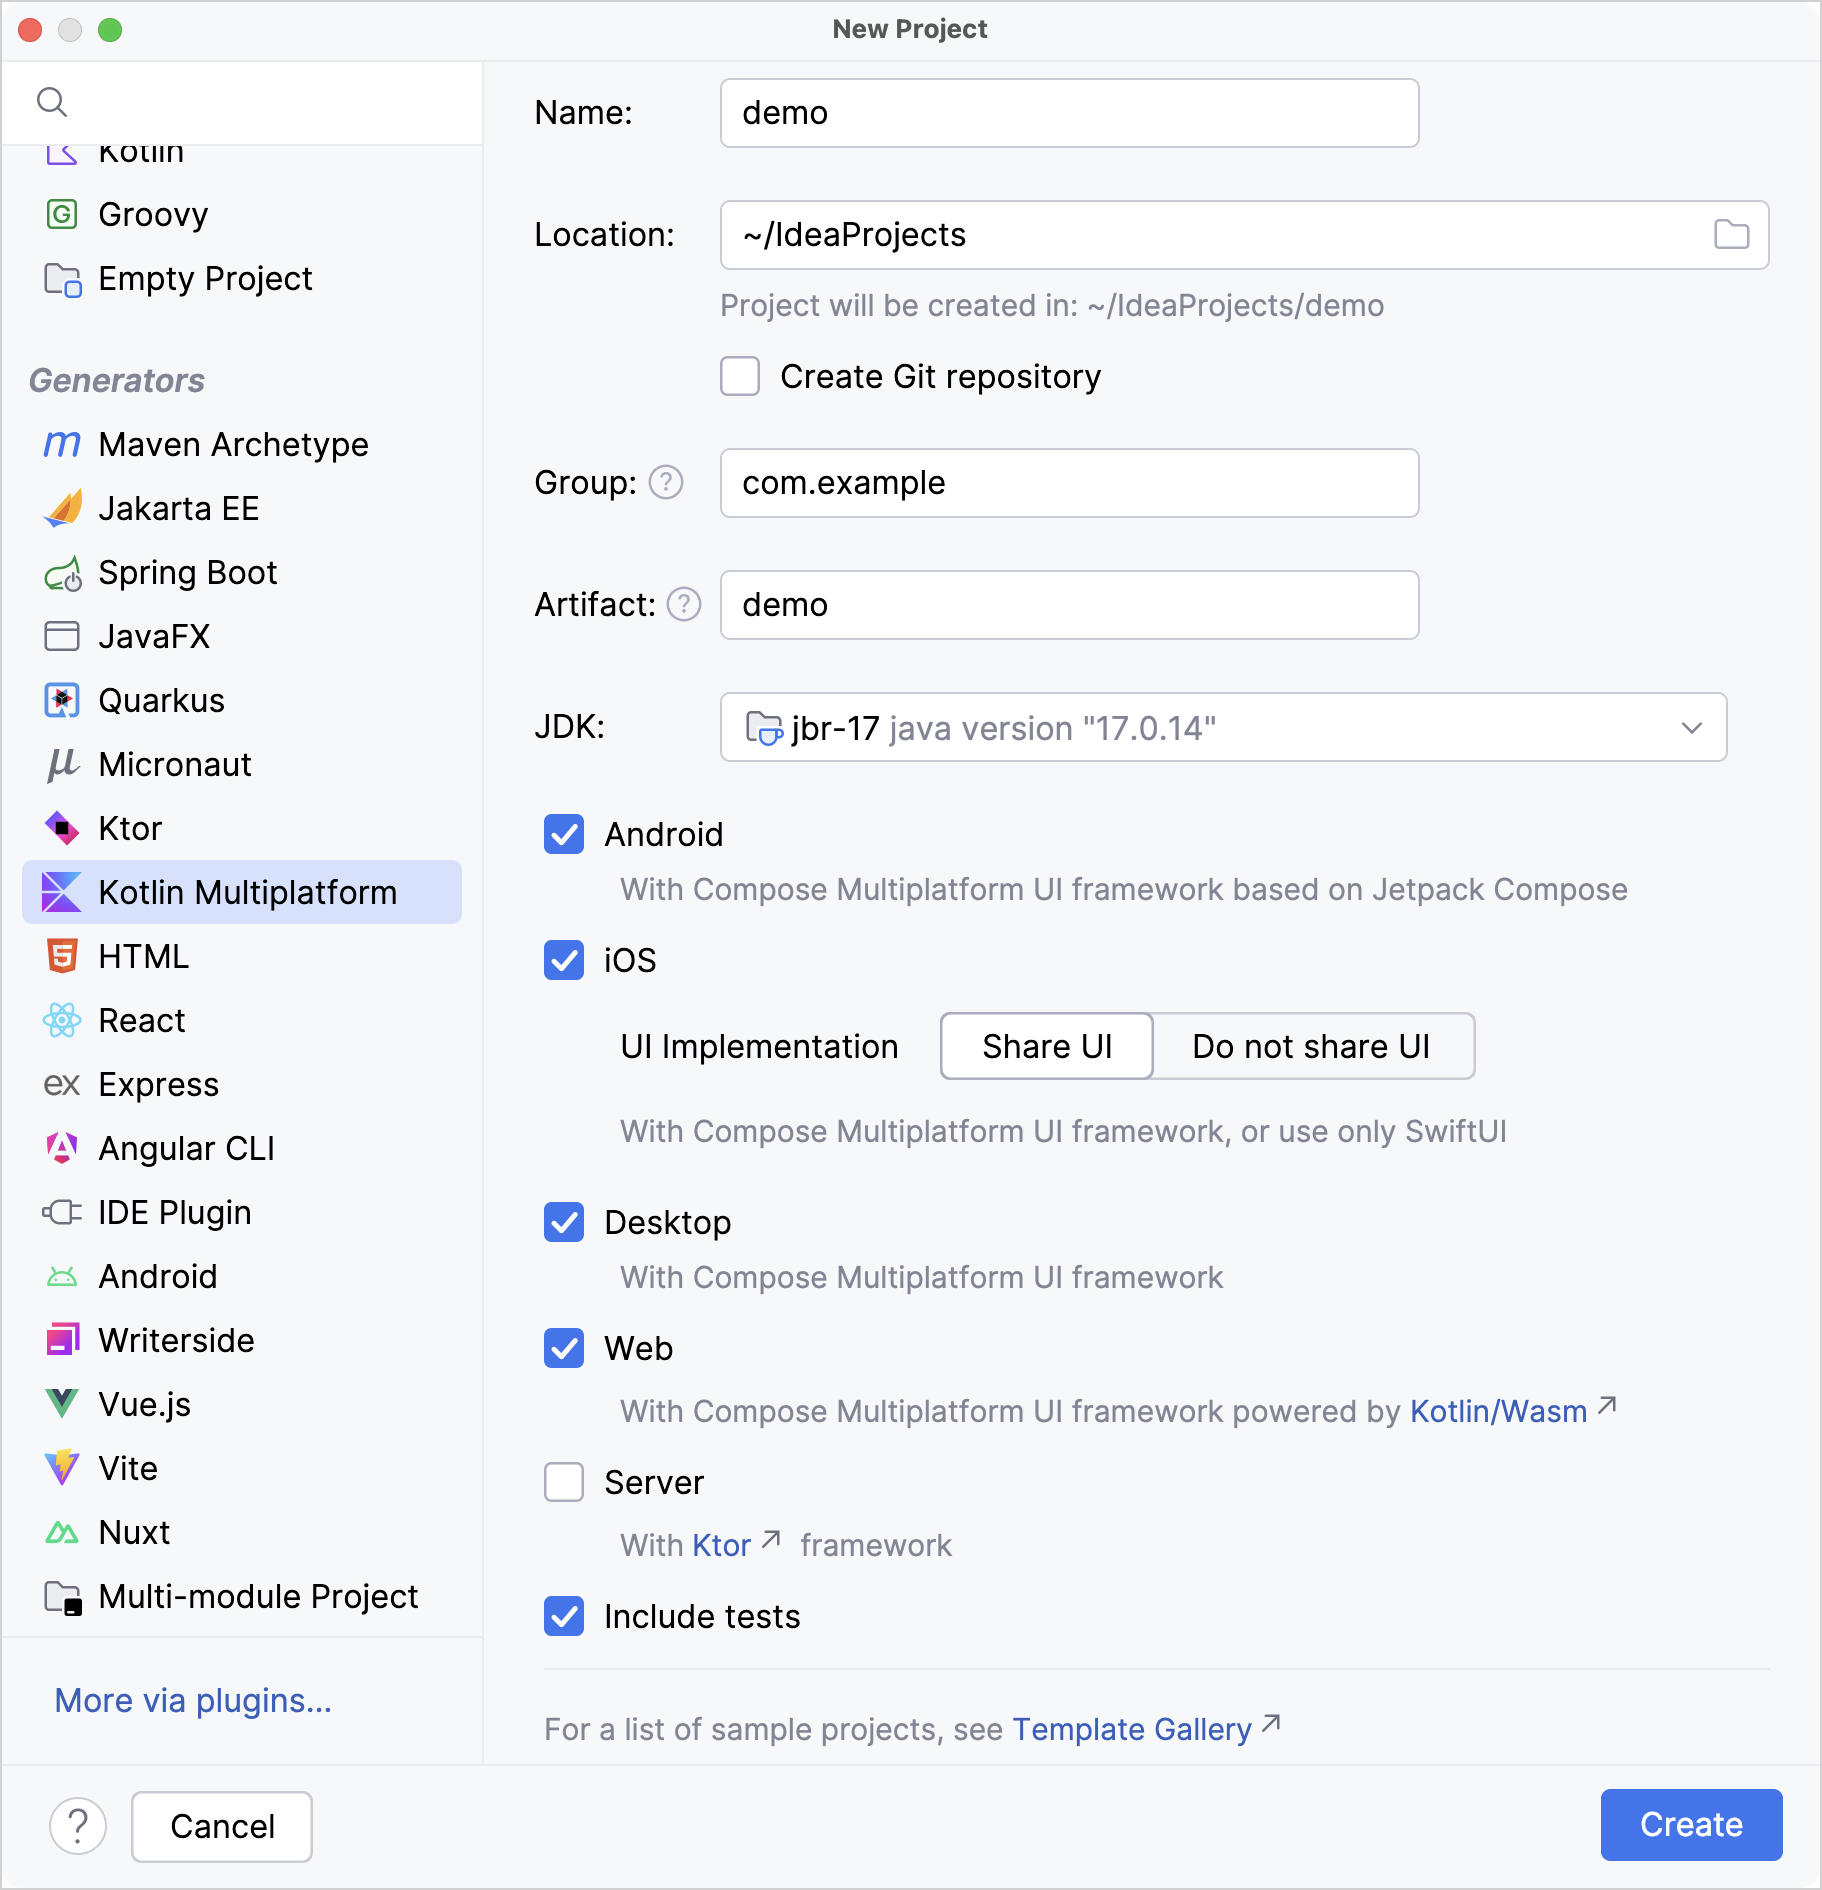
Task: Open the Spring Boot generator
Action: click(188, 572)
